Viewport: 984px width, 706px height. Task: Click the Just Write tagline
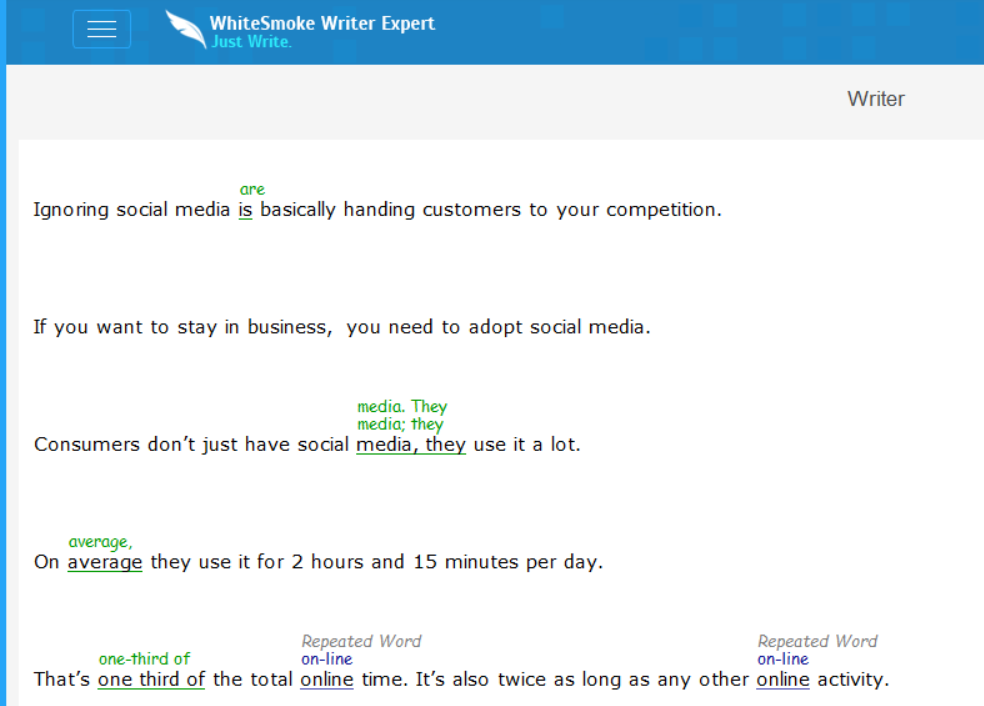point(251,42)
